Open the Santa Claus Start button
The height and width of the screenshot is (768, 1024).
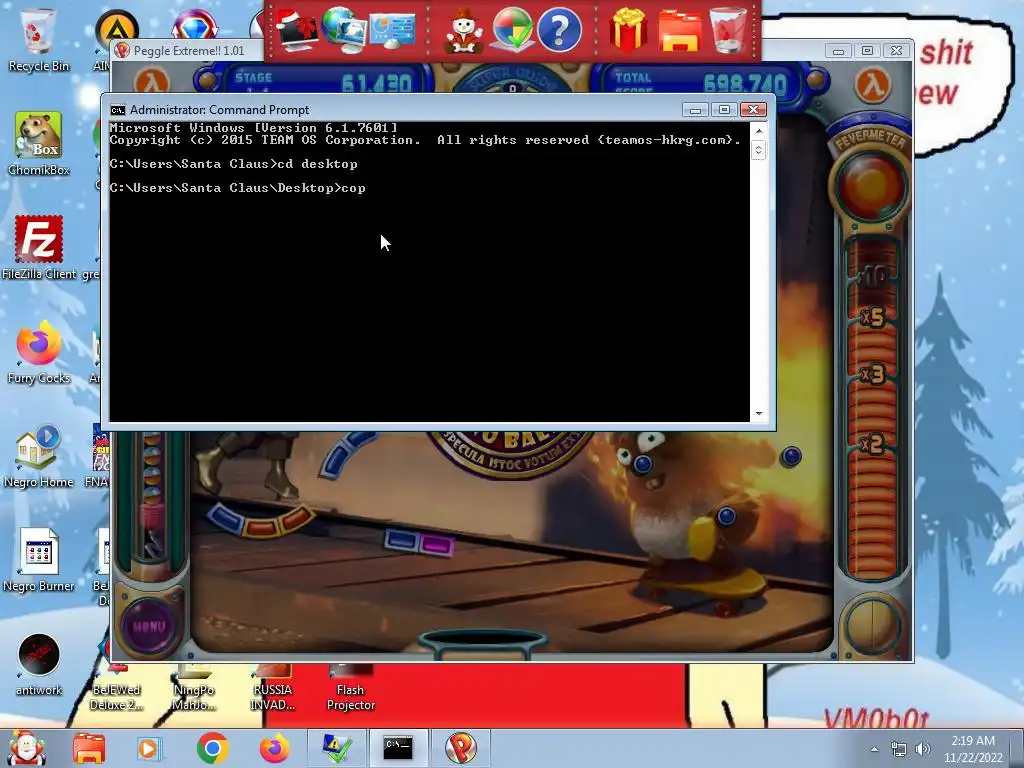pyautogui.click(x=26, y=748)
